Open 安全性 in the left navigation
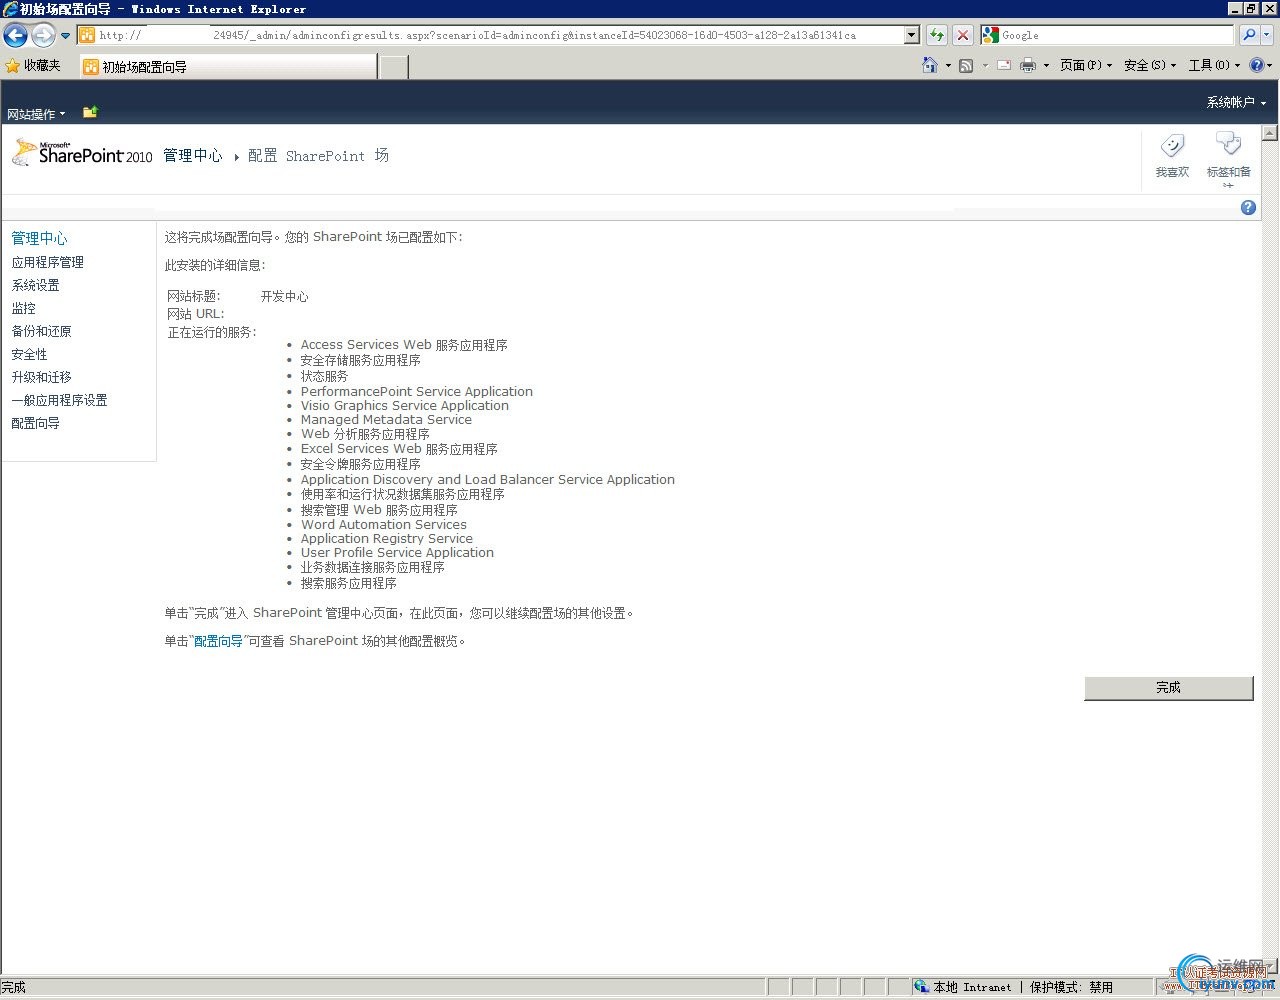1280x1000 pixels. point(29,354)
